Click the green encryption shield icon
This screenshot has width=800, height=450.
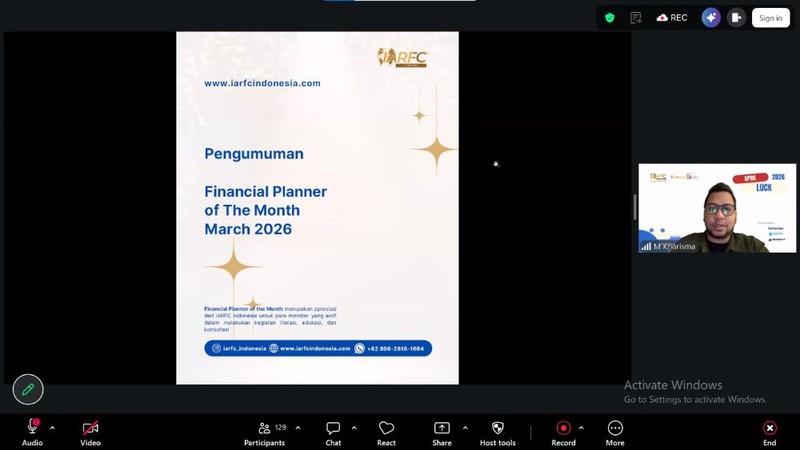point(610,18)
